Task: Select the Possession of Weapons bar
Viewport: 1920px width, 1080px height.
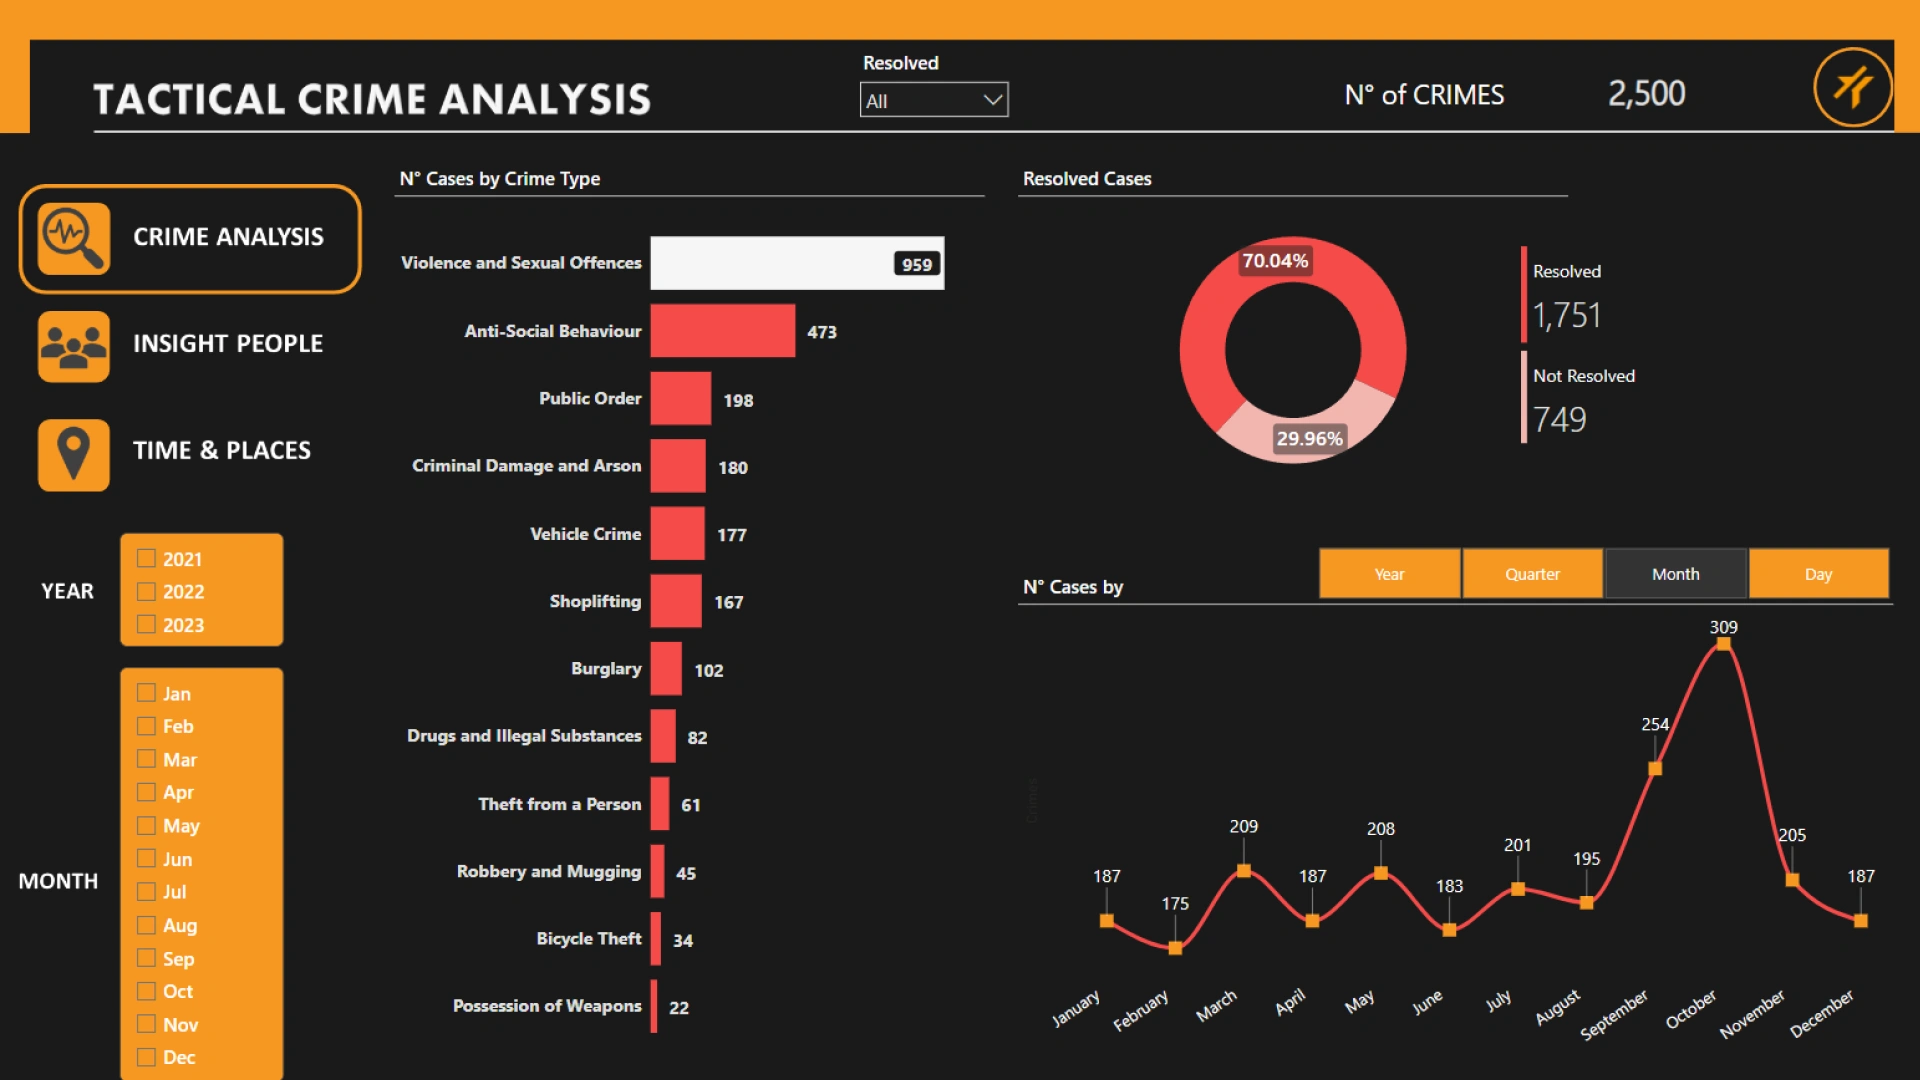Action: click(x=654, y=1006)
